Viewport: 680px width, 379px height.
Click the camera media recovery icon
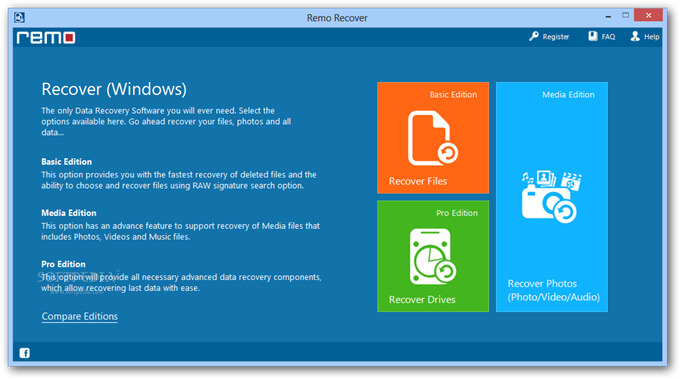[552, 196]
